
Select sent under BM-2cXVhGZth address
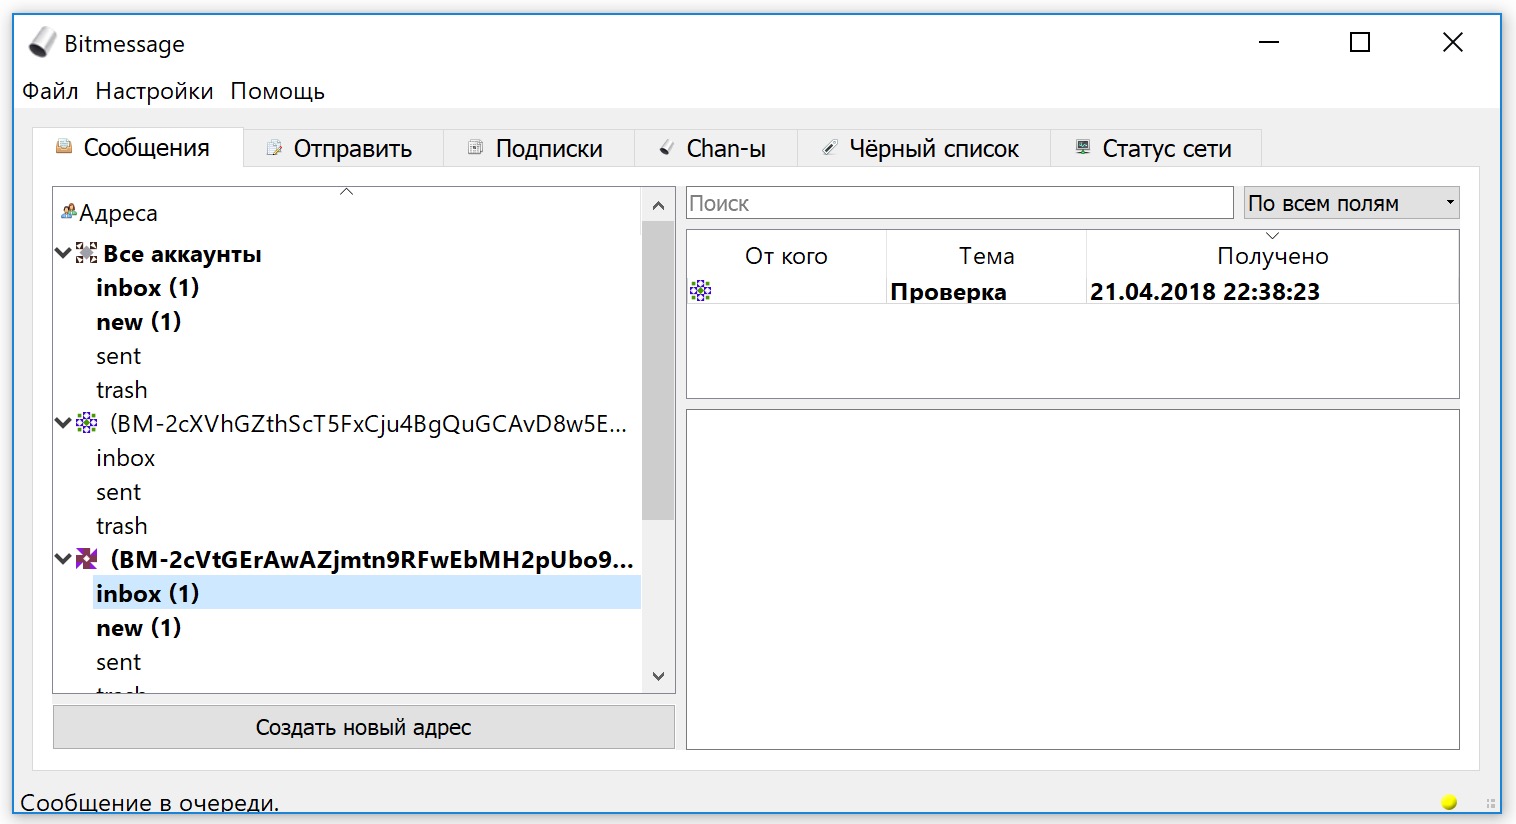tap(119, 492)
